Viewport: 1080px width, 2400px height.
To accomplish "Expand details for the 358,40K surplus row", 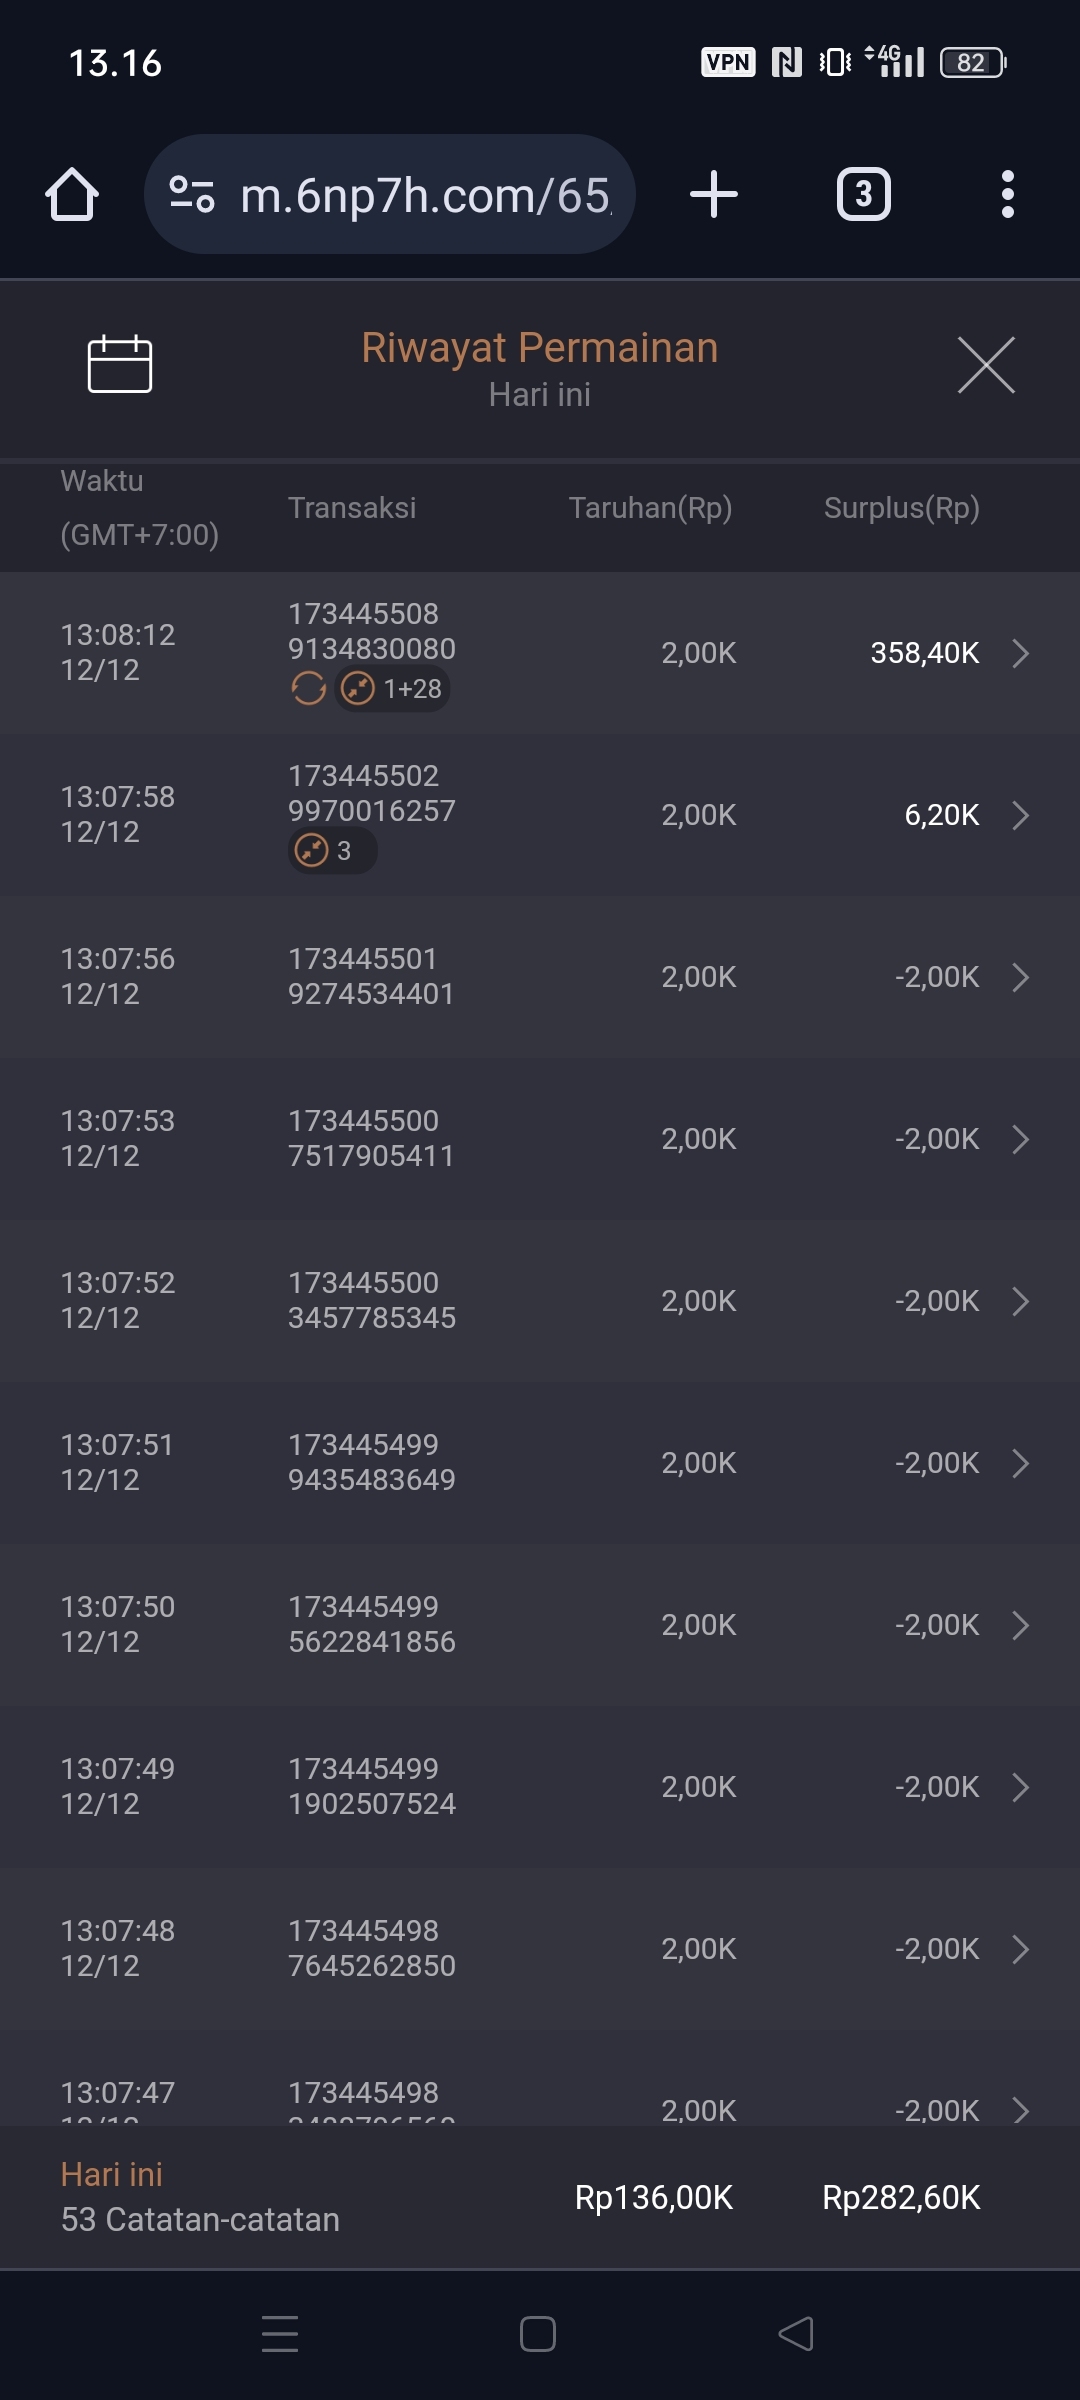I will [1020, 653].
